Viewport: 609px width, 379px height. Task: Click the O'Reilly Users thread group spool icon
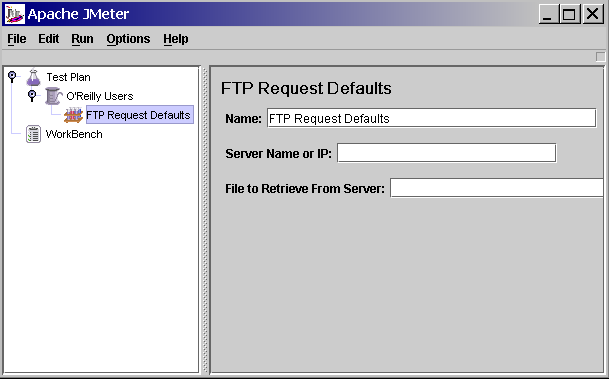click(x=54, y=96)
